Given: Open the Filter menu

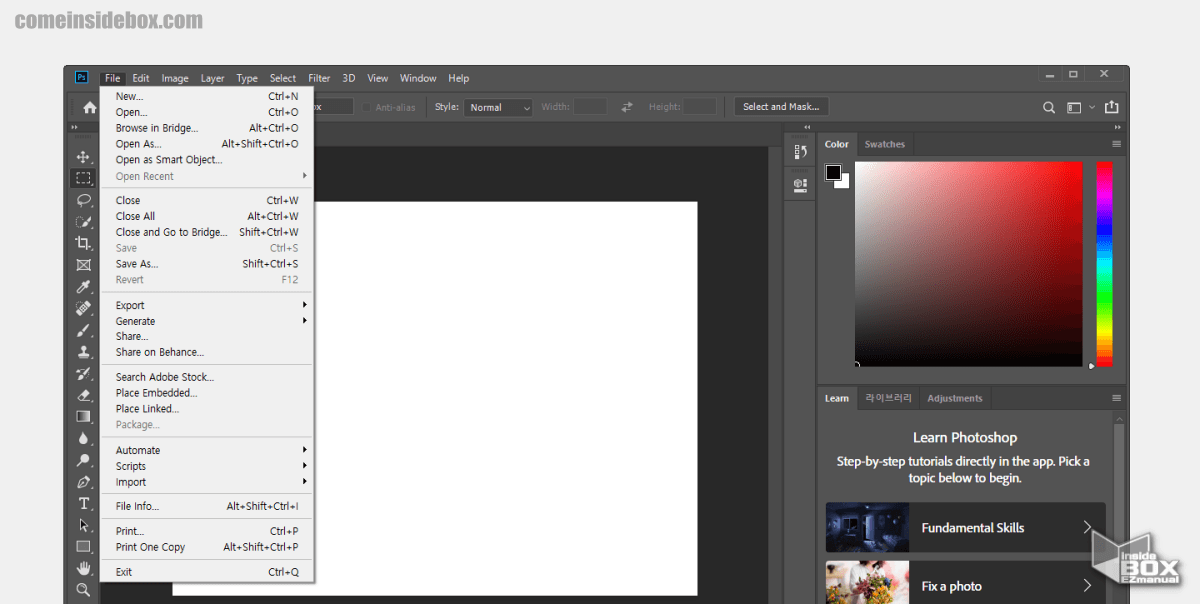Looking at the screenshot, I should coord(319,78).
